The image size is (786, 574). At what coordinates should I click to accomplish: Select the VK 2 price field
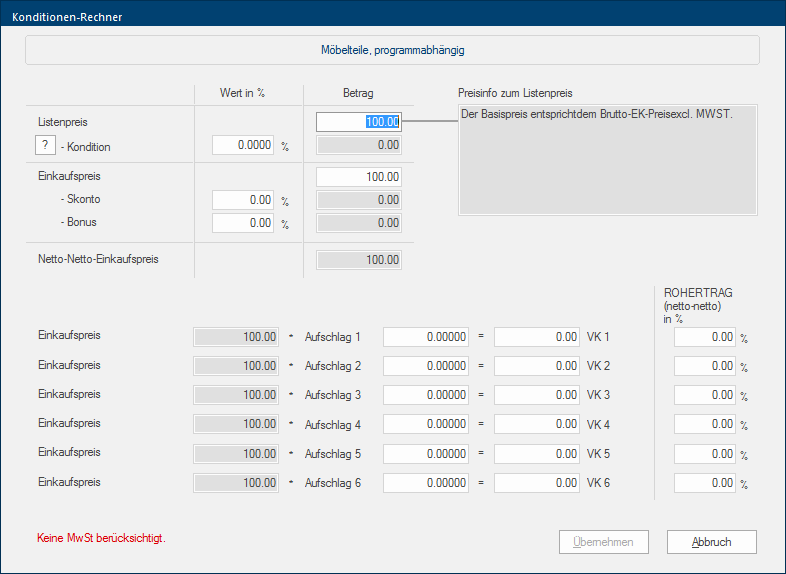coord(537,366)
